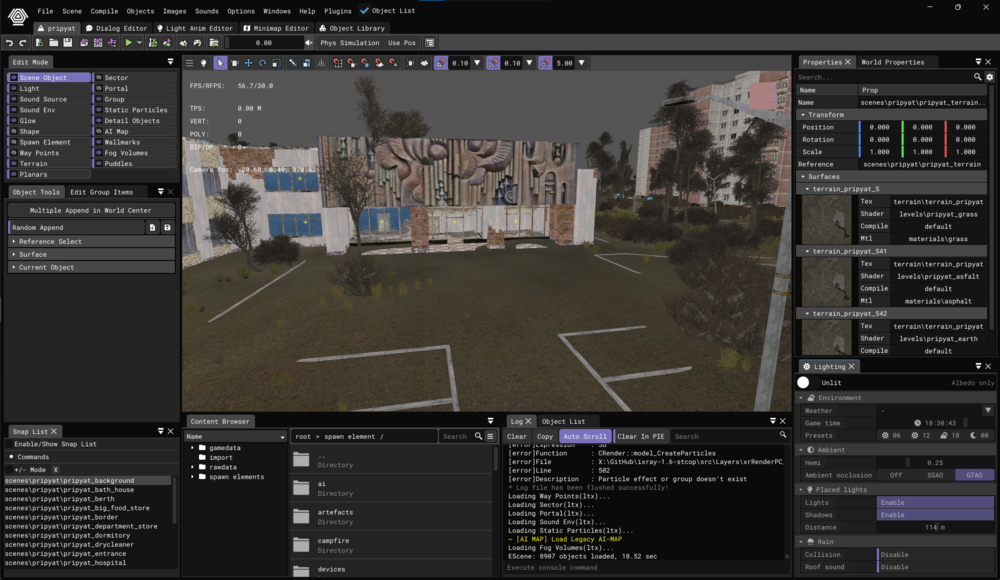
Task: Open the play button dropdown arrow
Action: [x=139, y=43]
